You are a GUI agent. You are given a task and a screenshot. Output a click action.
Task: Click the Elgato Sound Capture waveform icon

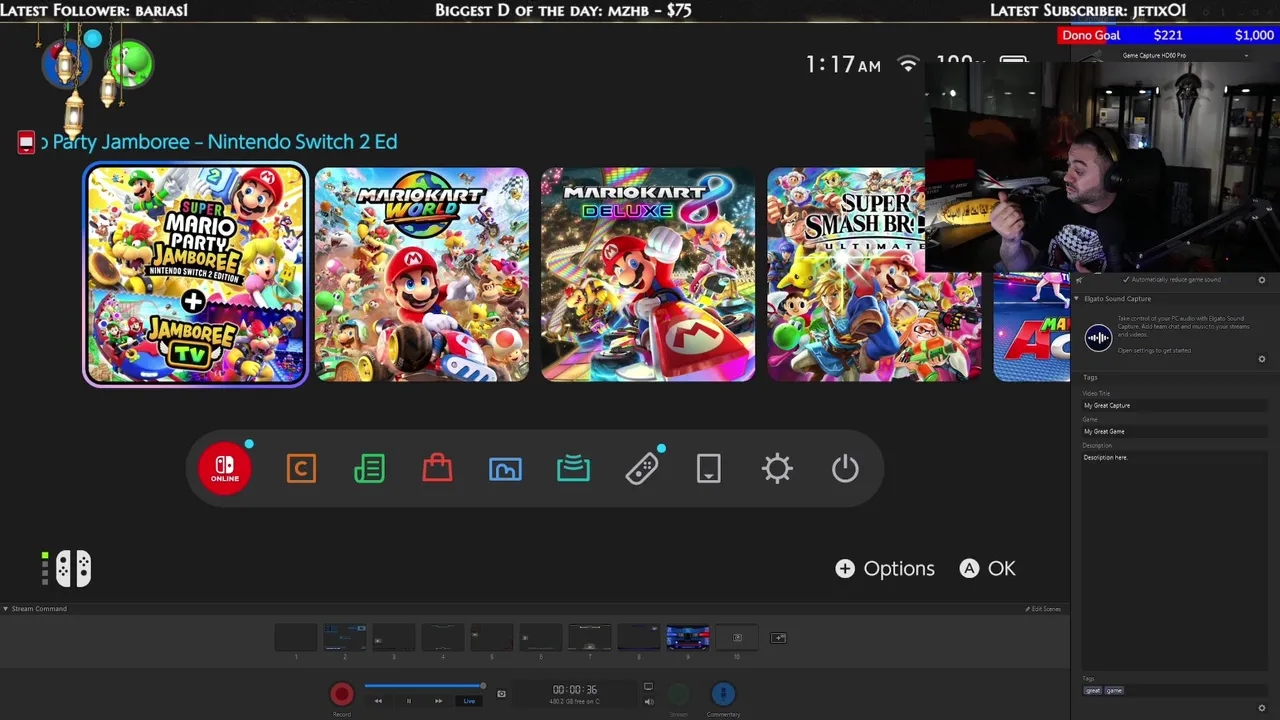pyautogui.click(x=1098, y=338)
